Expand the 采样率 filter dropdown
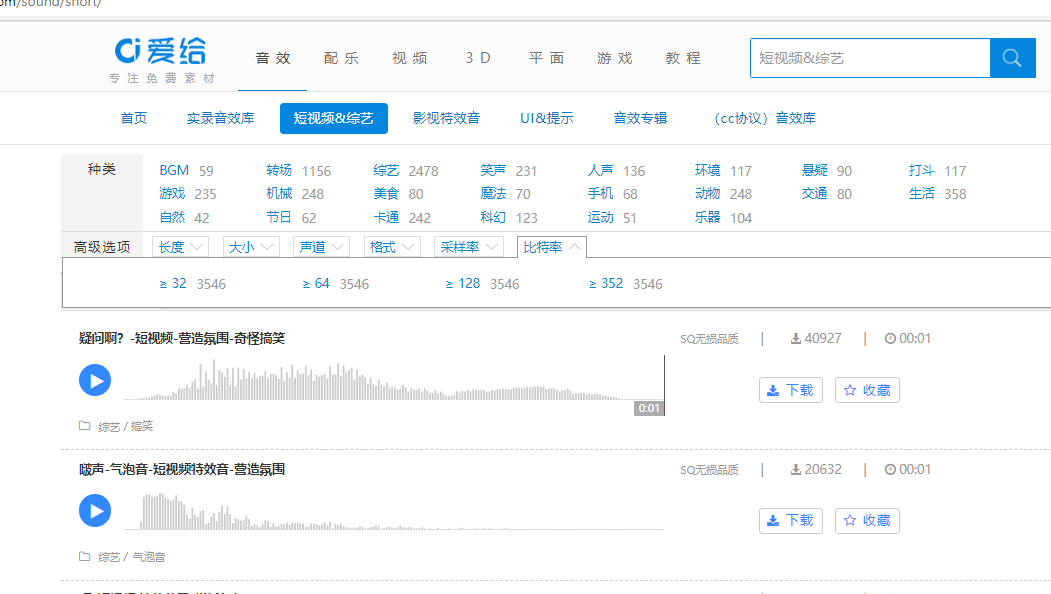 coord(469,247)
